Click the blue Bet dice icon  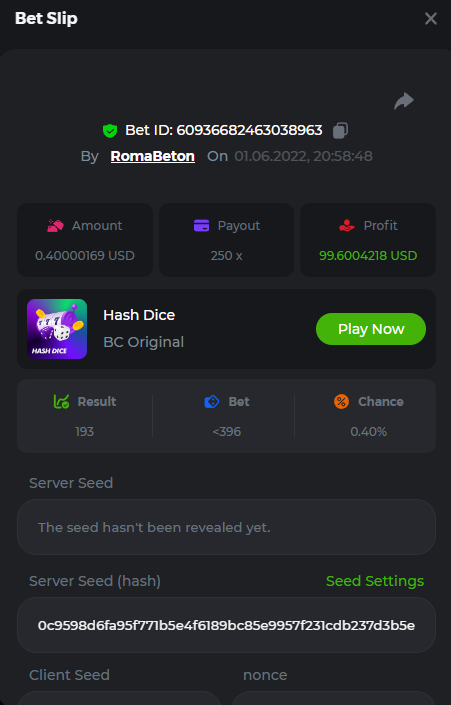coord(212,402)
